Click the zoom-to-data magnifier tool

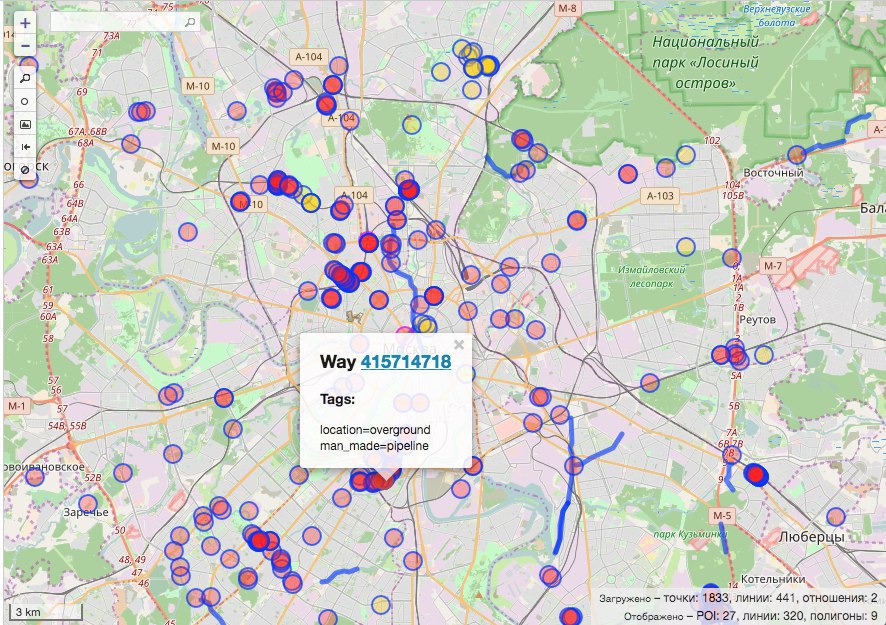(25, 78)
